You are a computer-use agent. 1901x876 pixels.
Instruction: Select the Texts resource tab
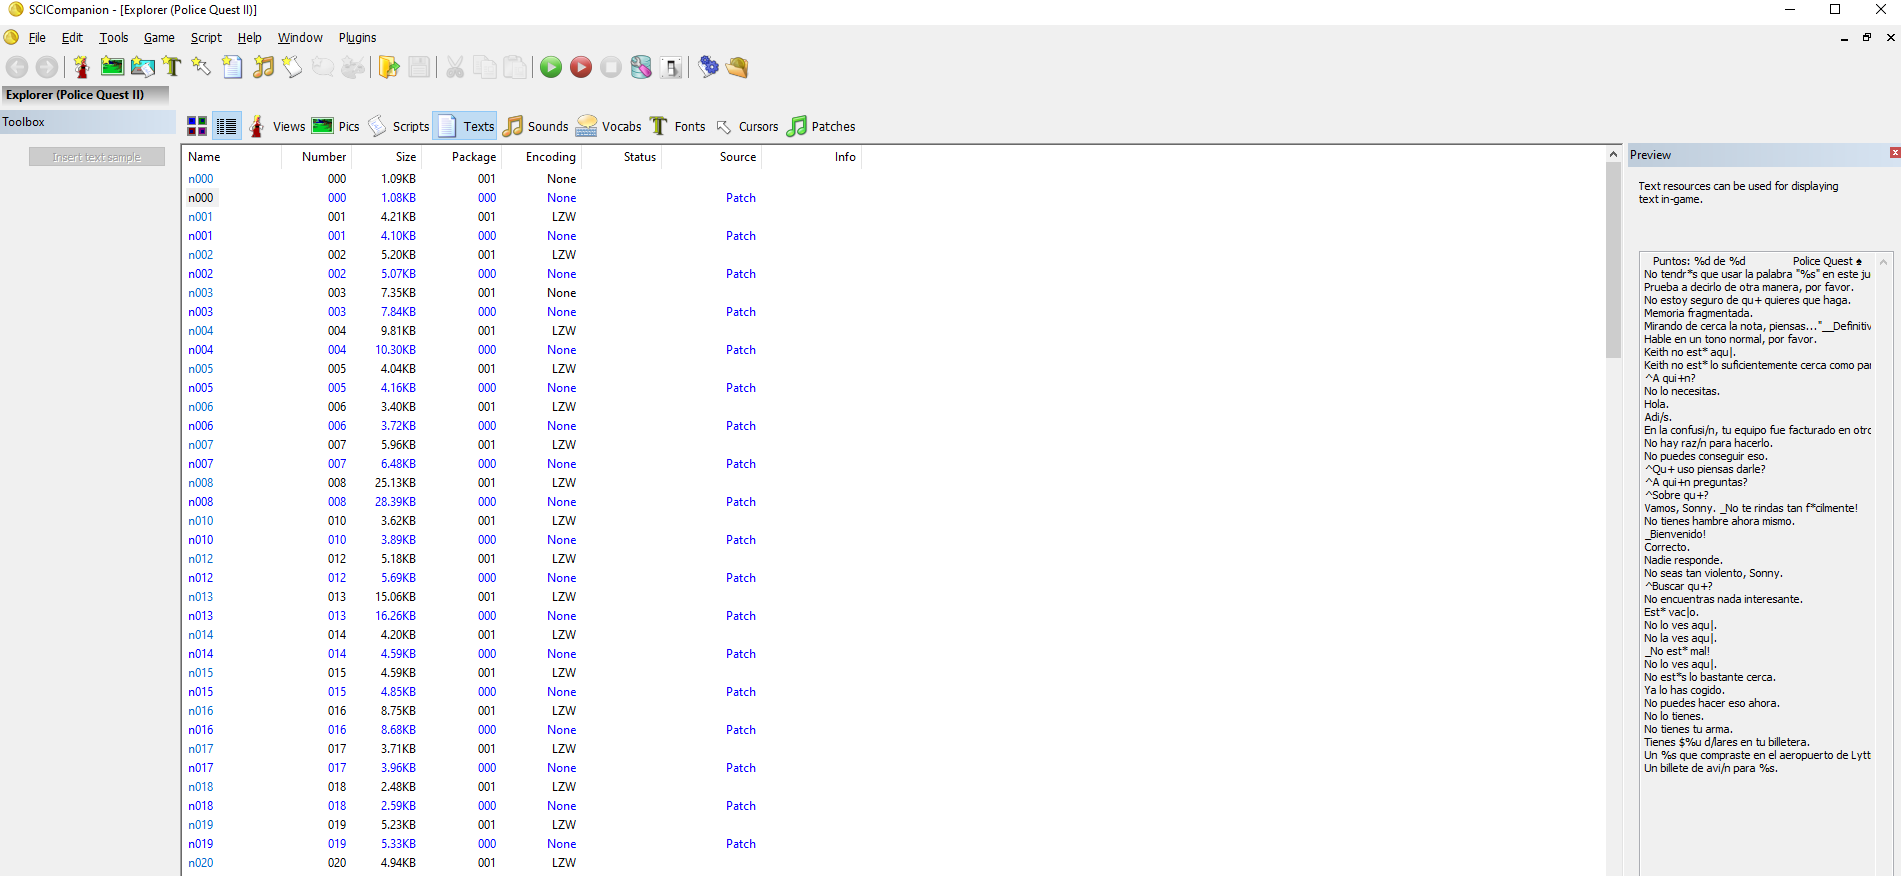[465, 126]
